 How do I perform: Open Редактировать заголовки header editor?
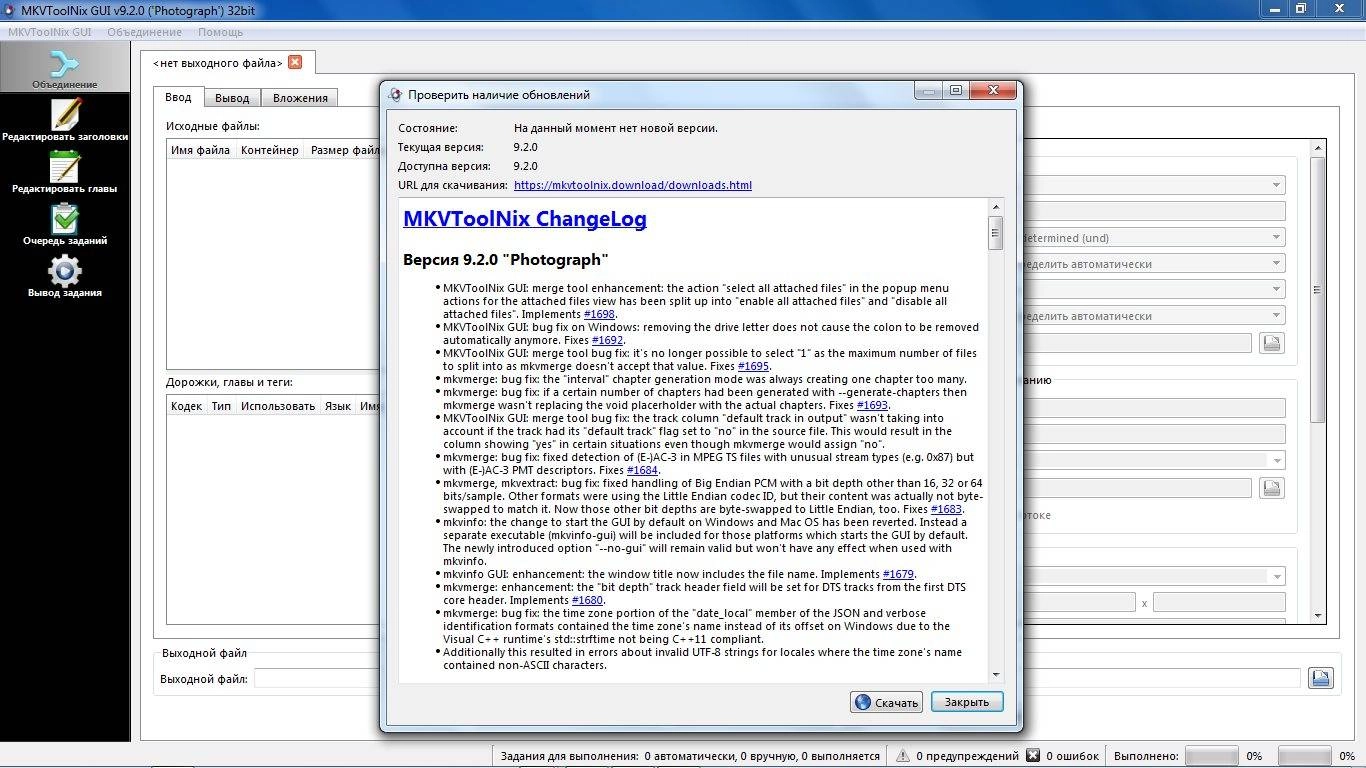65,120
